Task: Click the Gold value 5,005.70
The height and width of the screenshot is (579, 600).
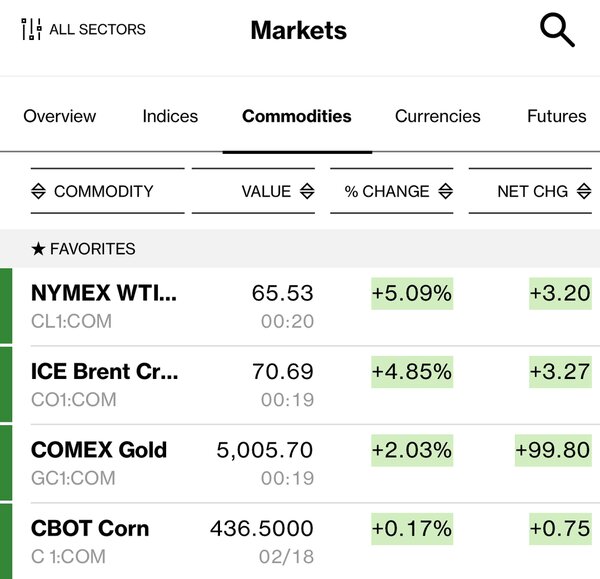Action: pyautogui.click(x=265, y=450)
